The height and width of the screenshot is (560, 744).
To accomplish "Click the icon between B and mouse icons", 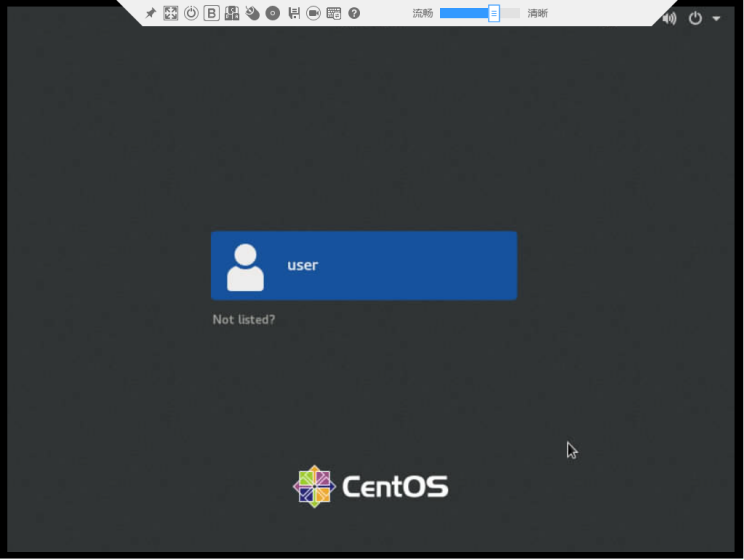I will (232, 13).
